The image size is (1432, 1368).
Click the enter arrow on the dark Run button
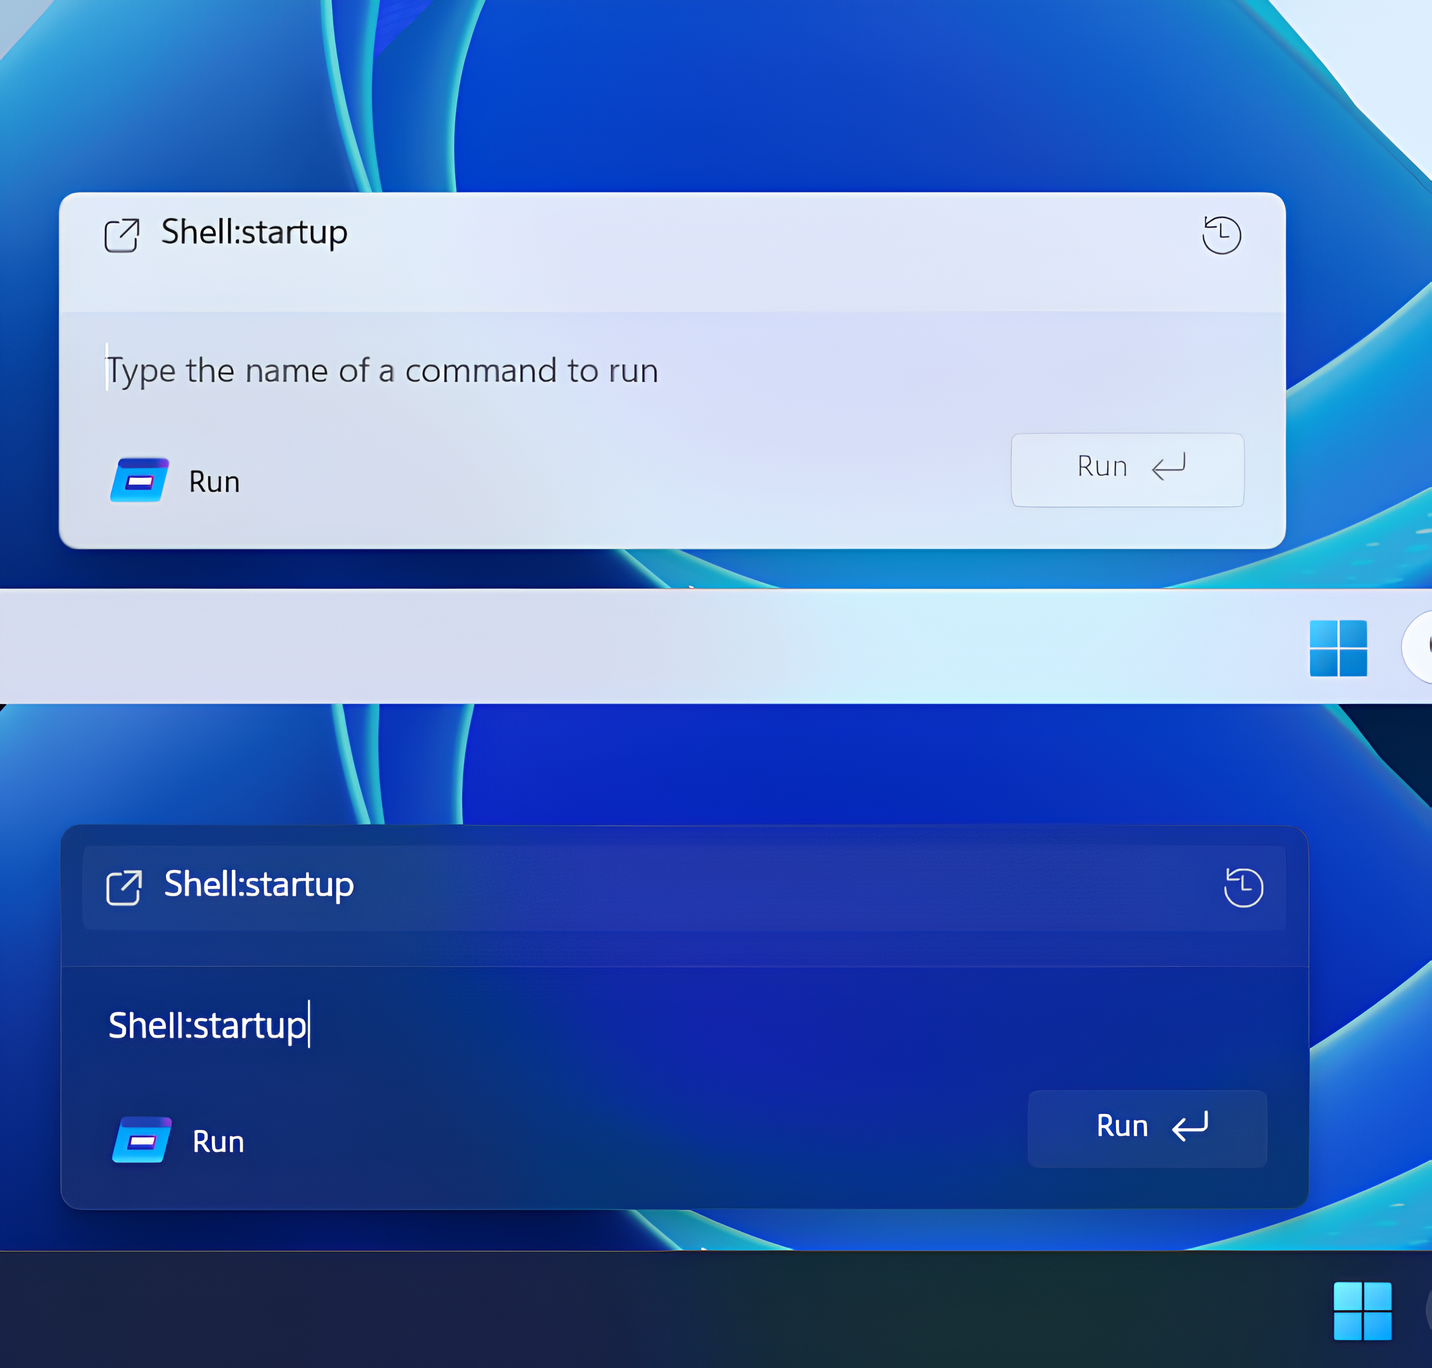click(x=1190, y=1127)
